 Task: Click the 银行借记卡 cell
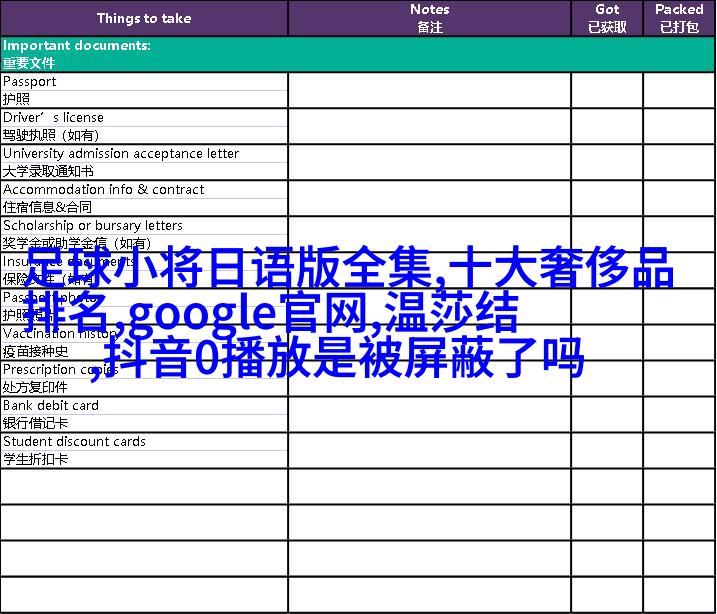click(144, 424)
